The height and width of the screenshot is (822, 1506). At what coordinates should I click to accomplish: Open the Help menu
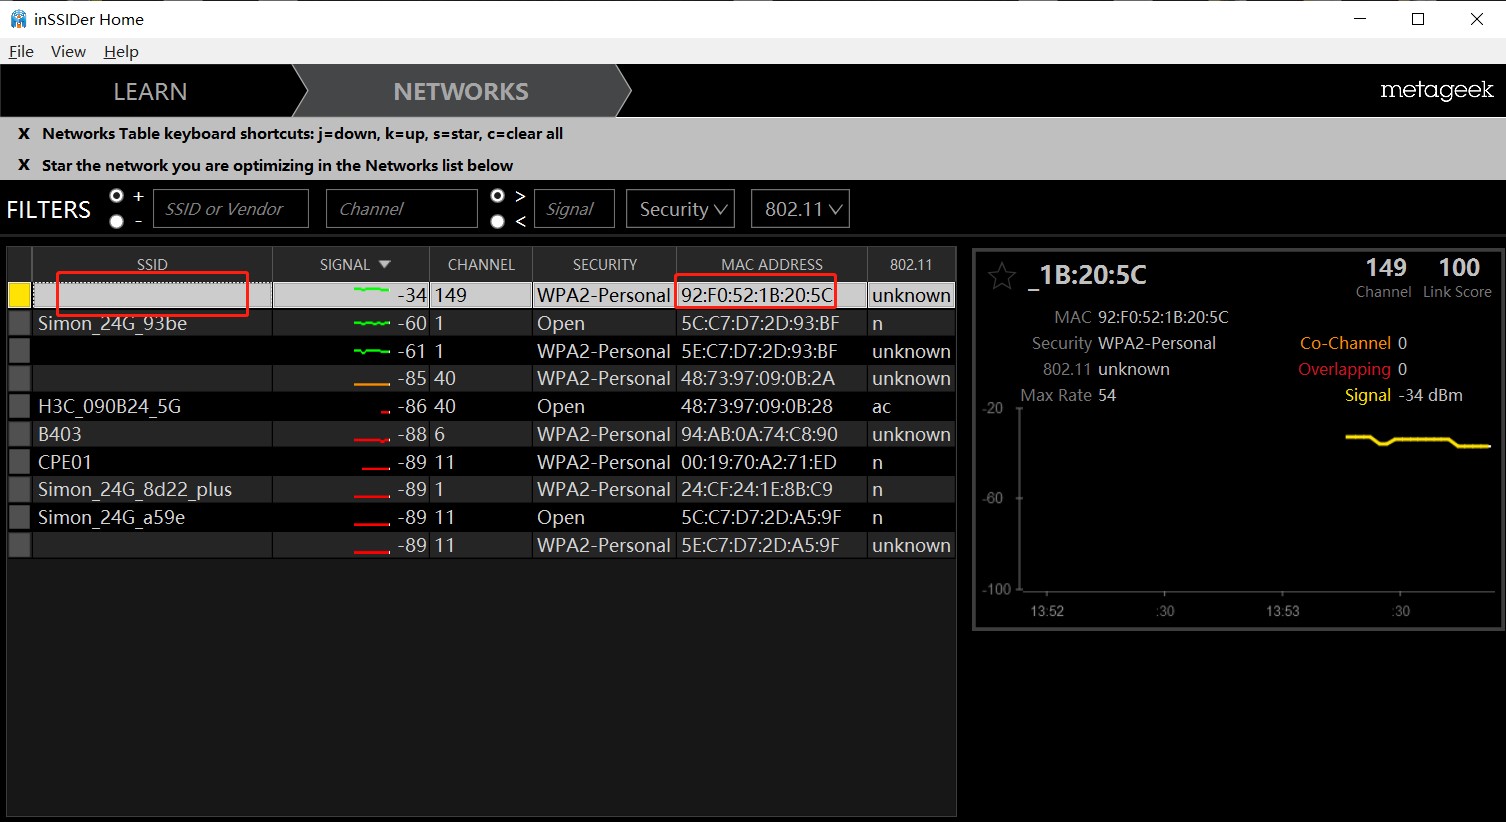121,52
